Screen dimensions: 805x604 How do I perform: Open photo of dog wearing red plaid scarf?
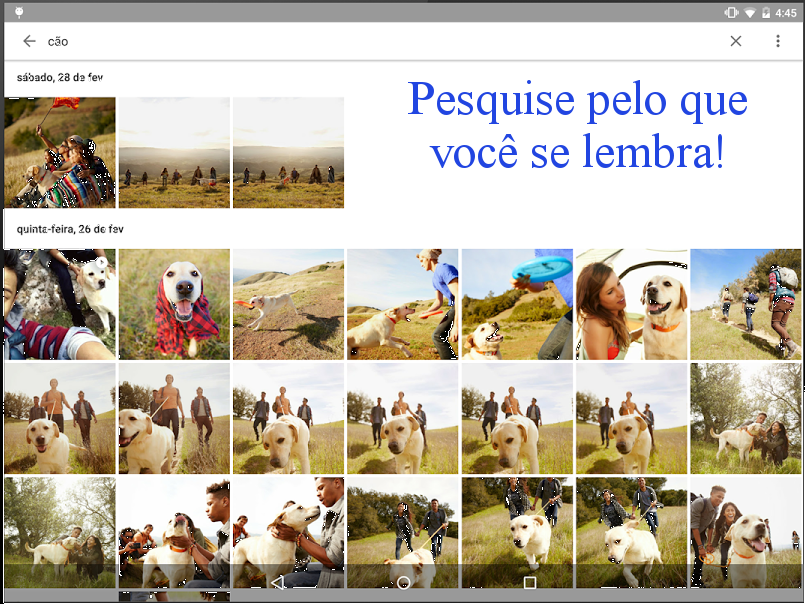click(x=174, y=304)
